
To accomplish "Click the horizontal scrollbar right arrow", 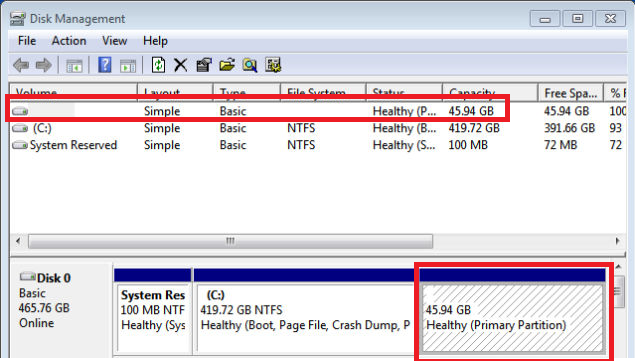I will [x=617, y=241].
